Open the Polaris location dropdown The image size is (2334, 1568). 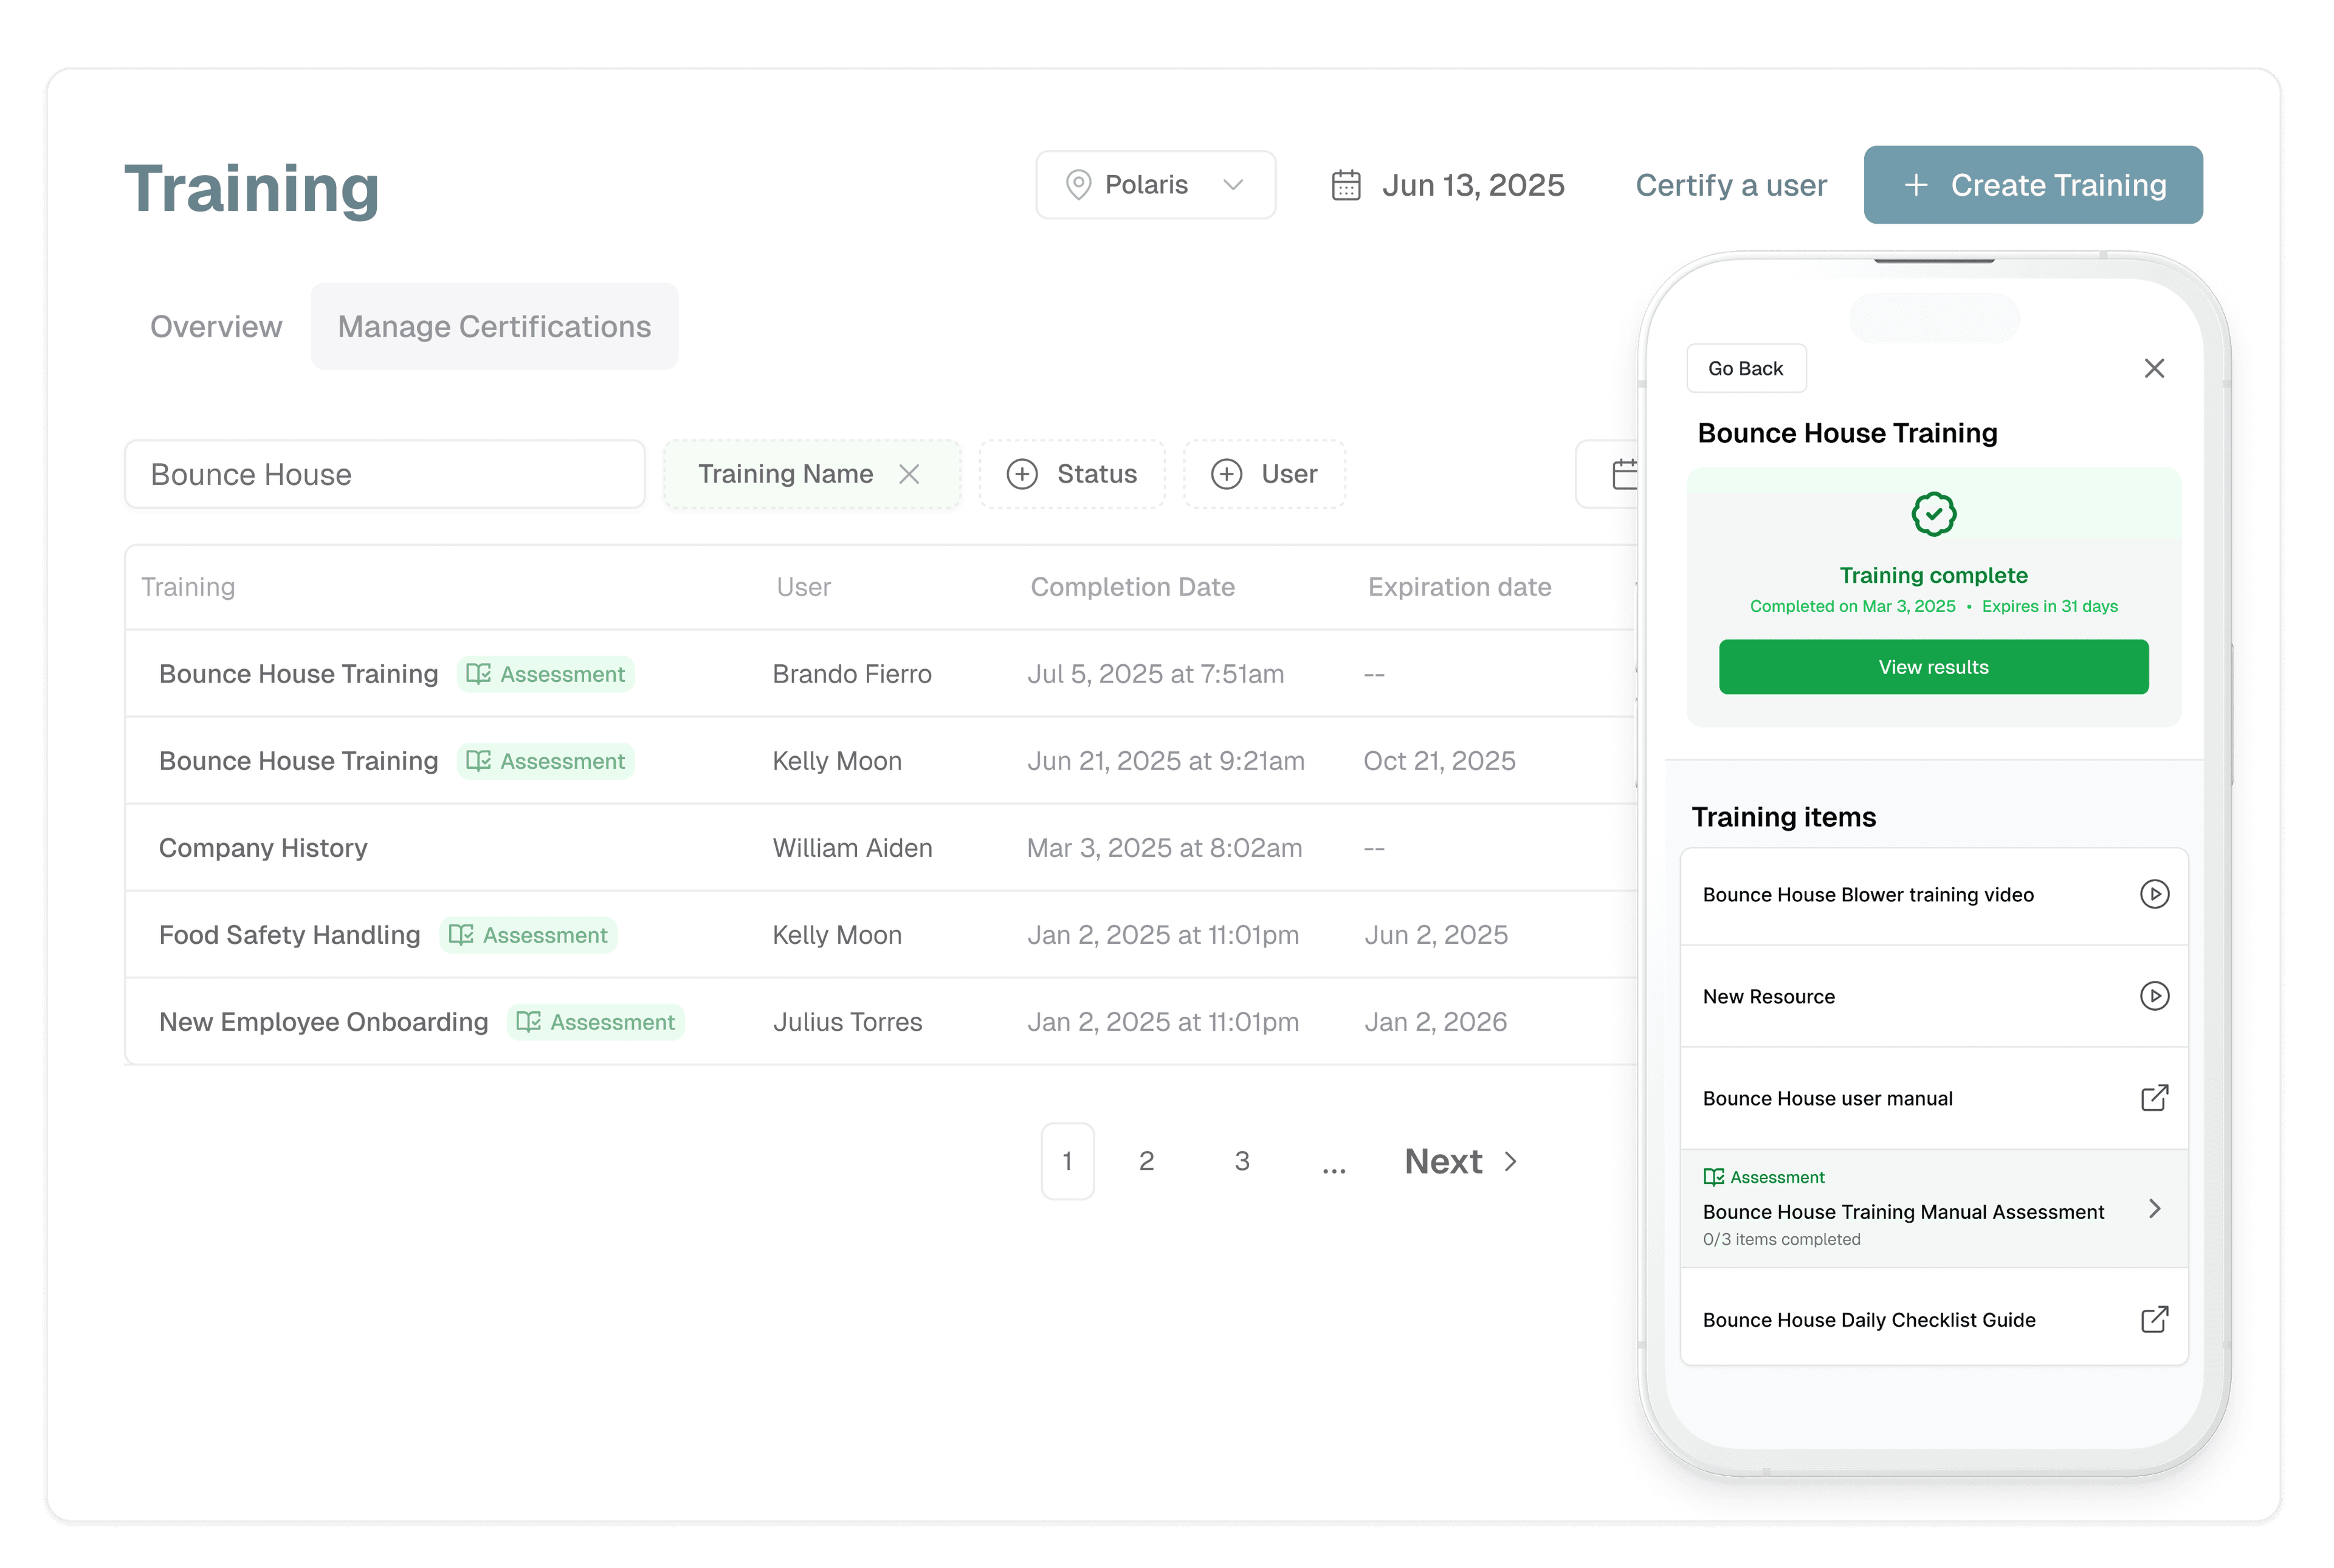(x=1155, y=185)
